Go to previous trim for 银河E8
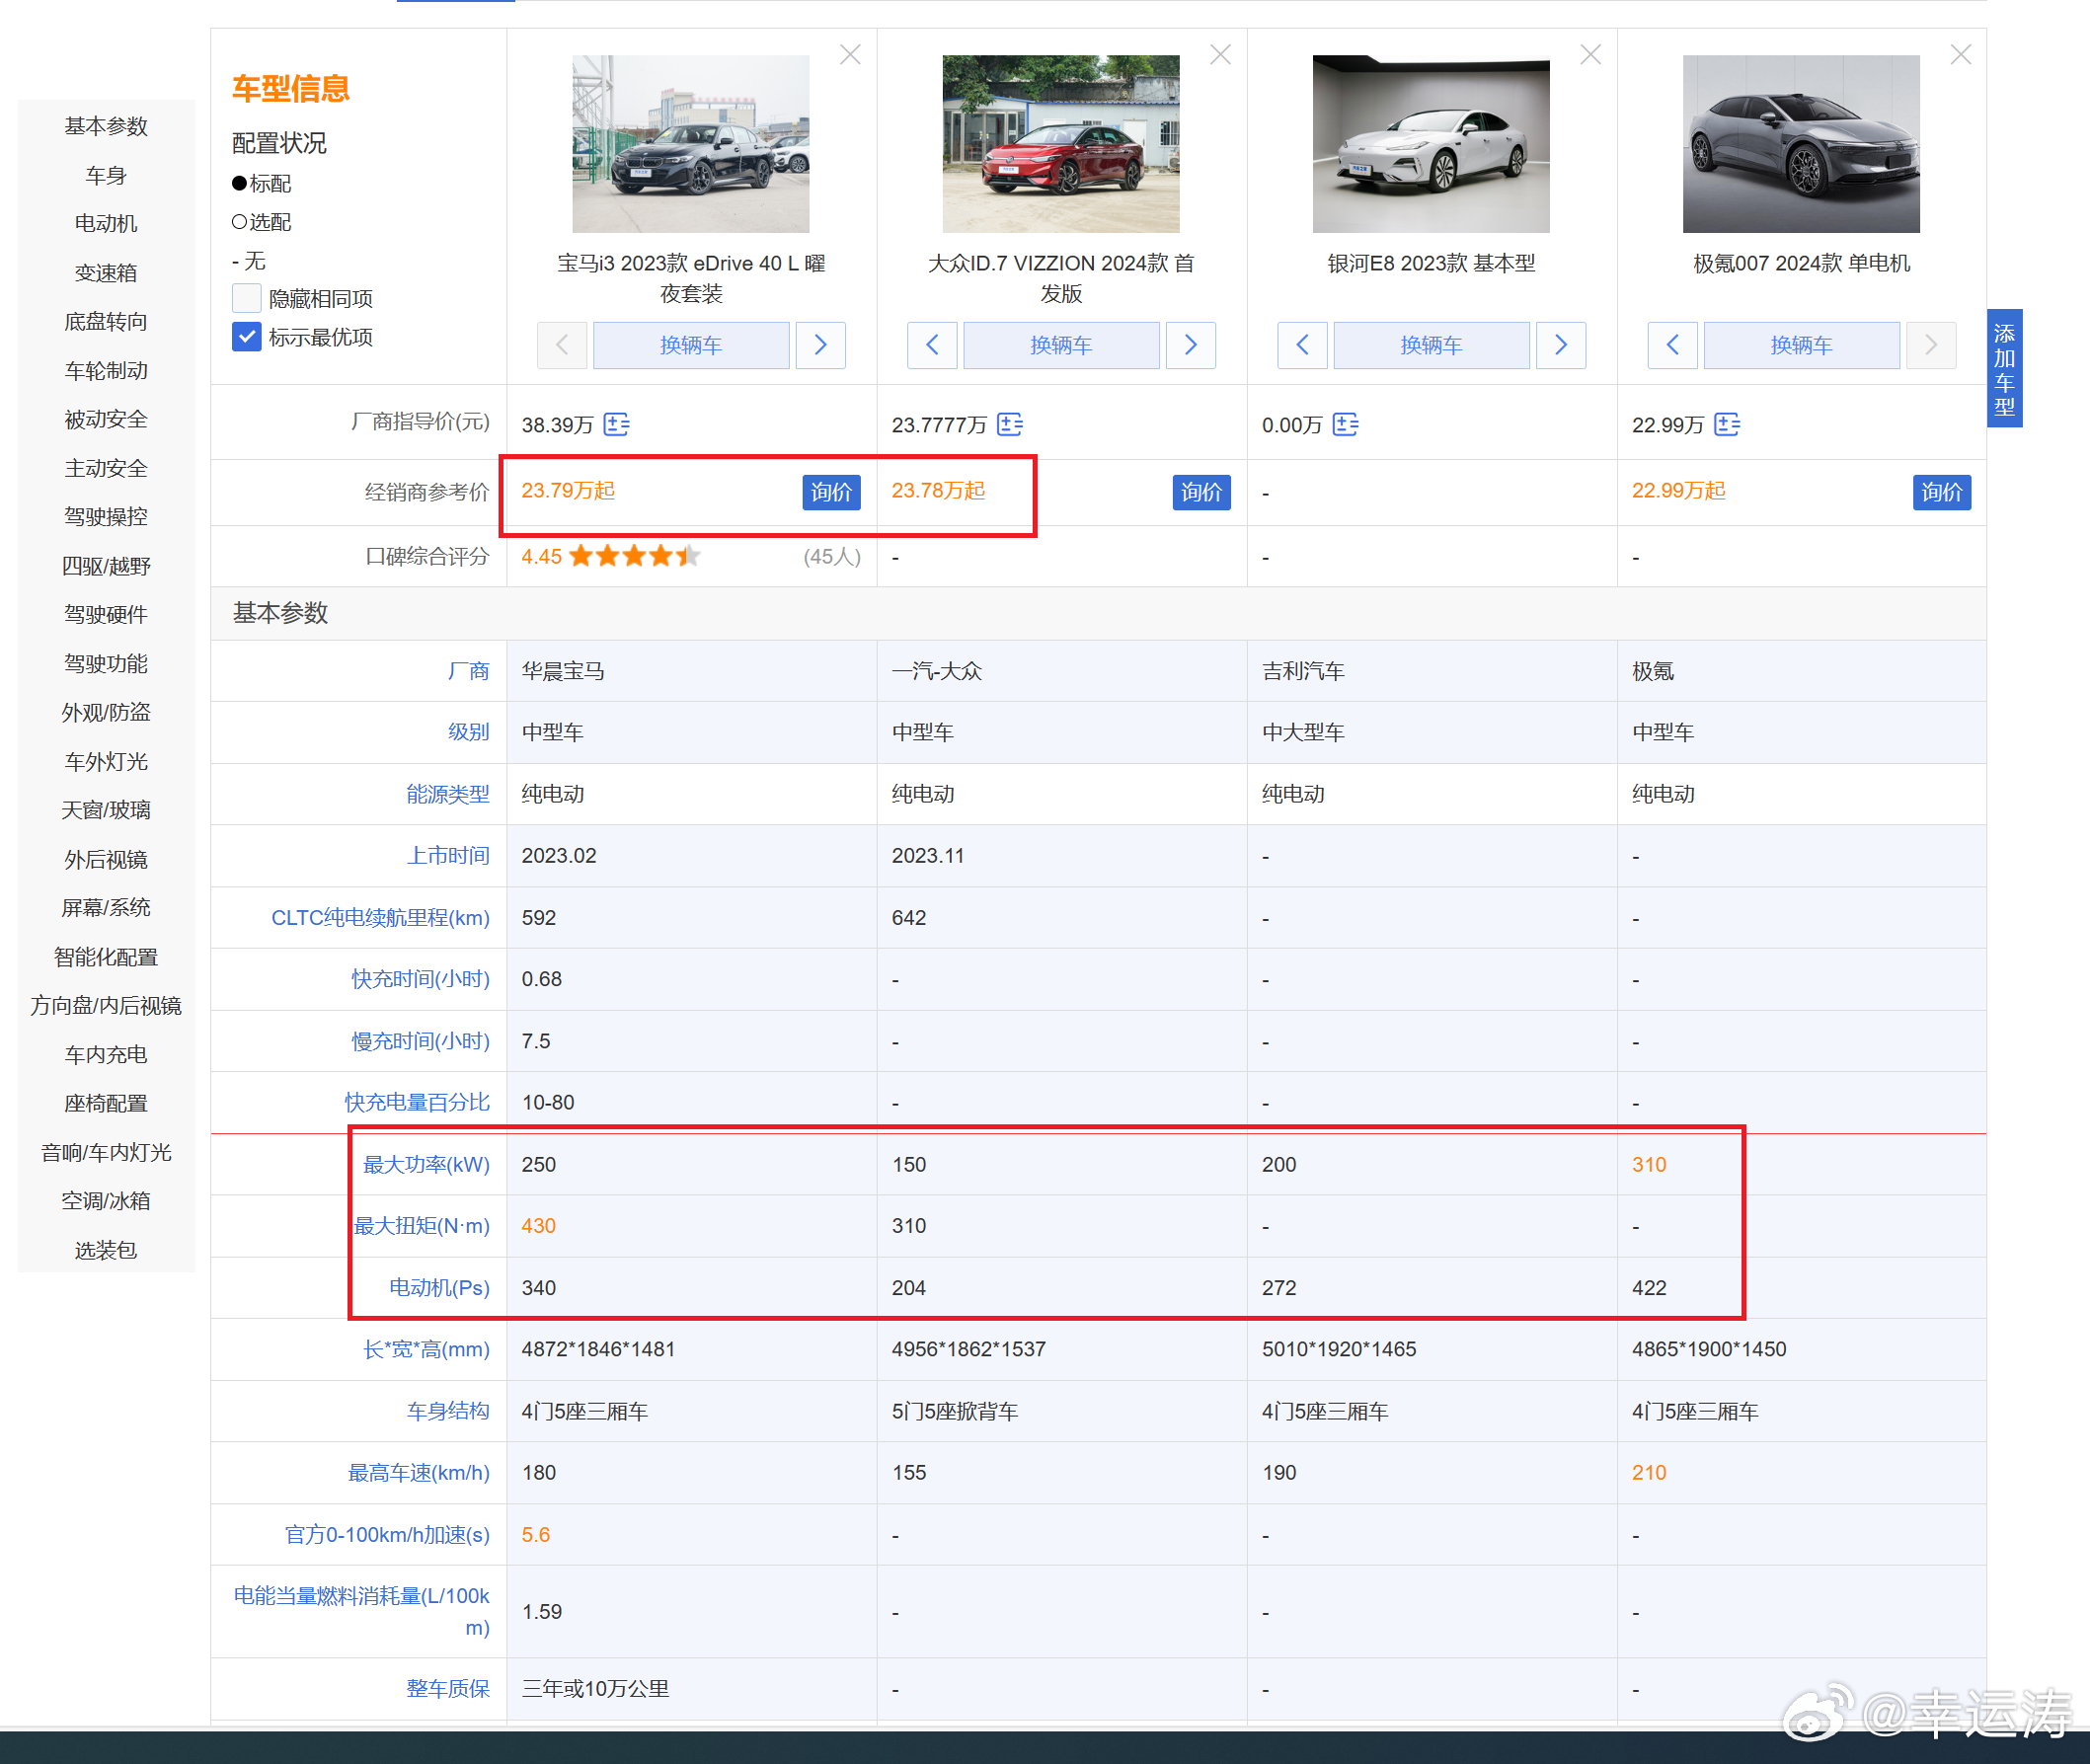 point(1302,345)
